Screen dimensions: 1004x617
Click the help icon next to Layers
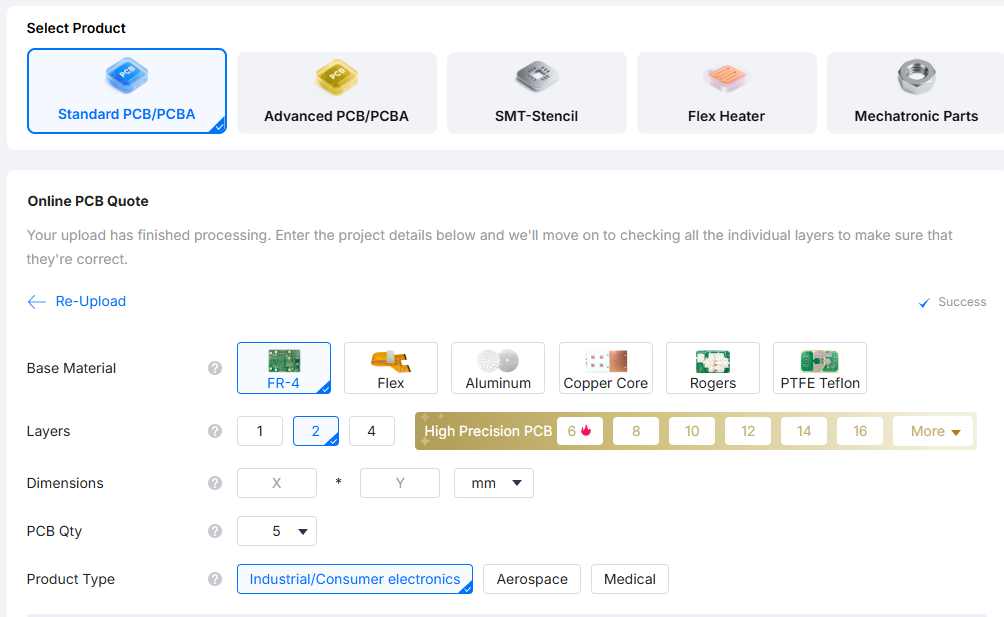pos(214,432)
